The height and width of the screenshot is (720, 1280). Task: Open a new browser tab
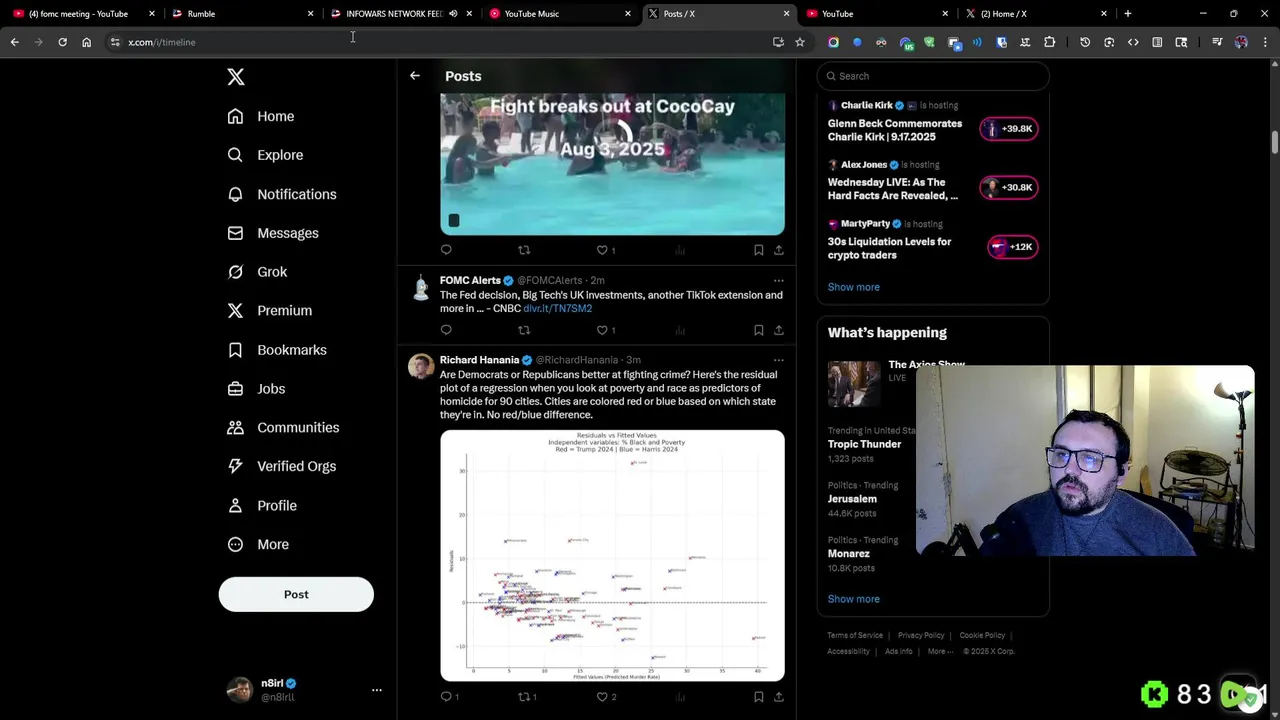coord(1127,14)
